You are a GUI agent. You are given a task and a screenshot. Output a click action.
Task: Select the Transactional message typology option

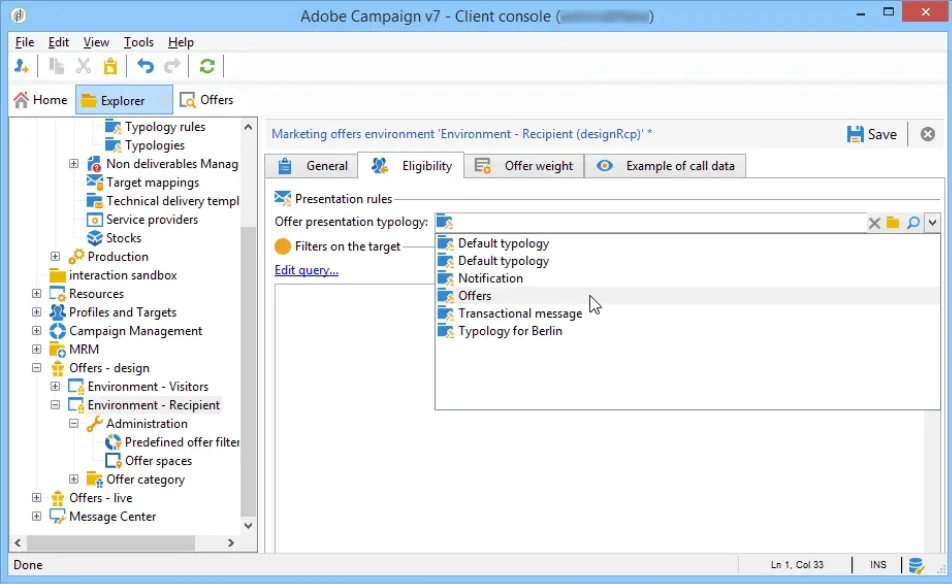[687, 314]
